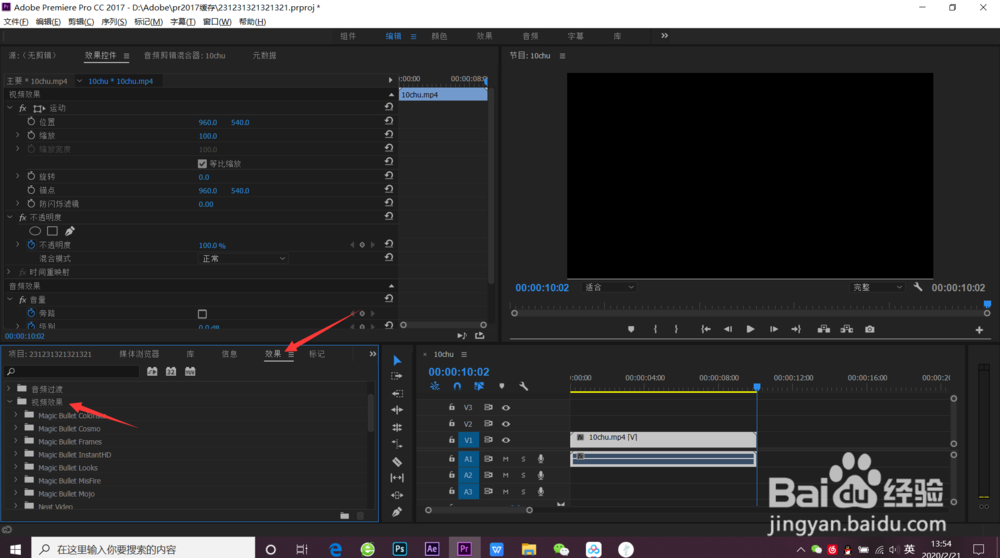Select the ellipse mask tool under Opacity
This screenshot has height=558, width=1000.
35,231
